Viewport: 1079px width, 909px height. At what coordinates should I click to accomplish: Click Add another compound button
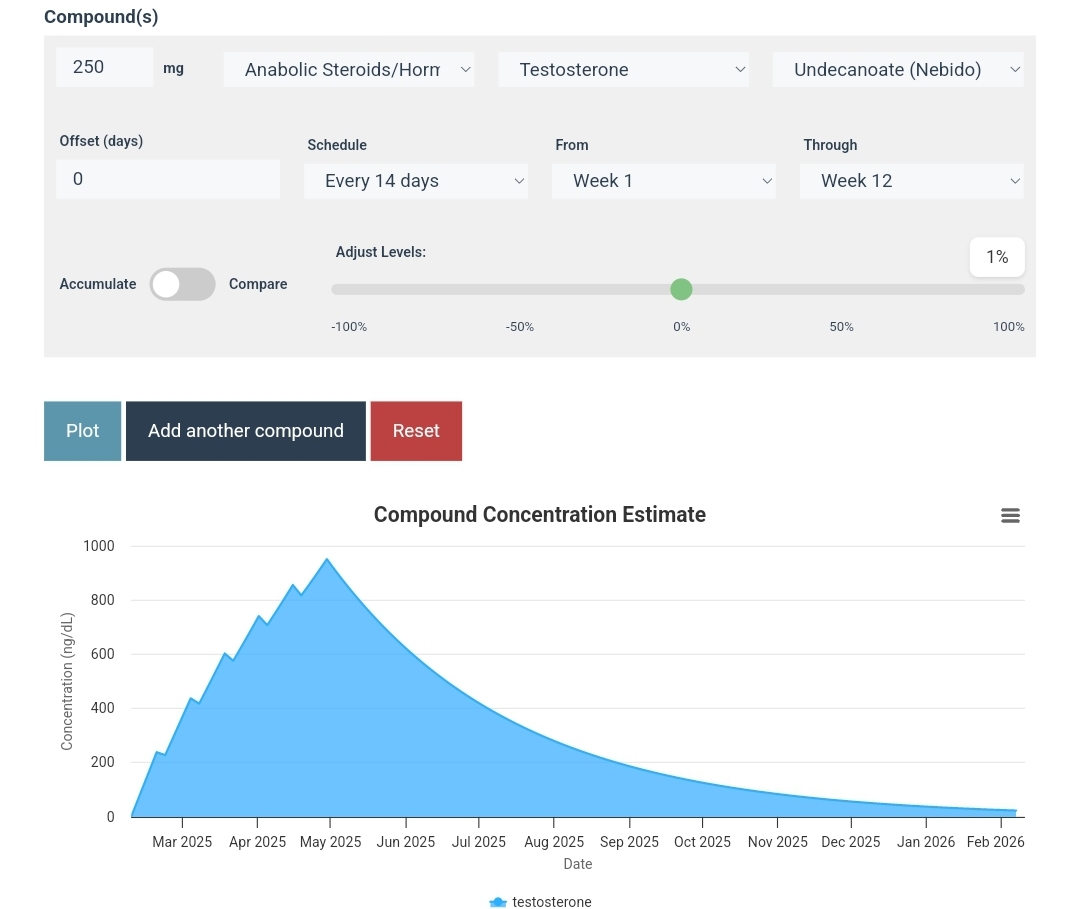[245, 431]
